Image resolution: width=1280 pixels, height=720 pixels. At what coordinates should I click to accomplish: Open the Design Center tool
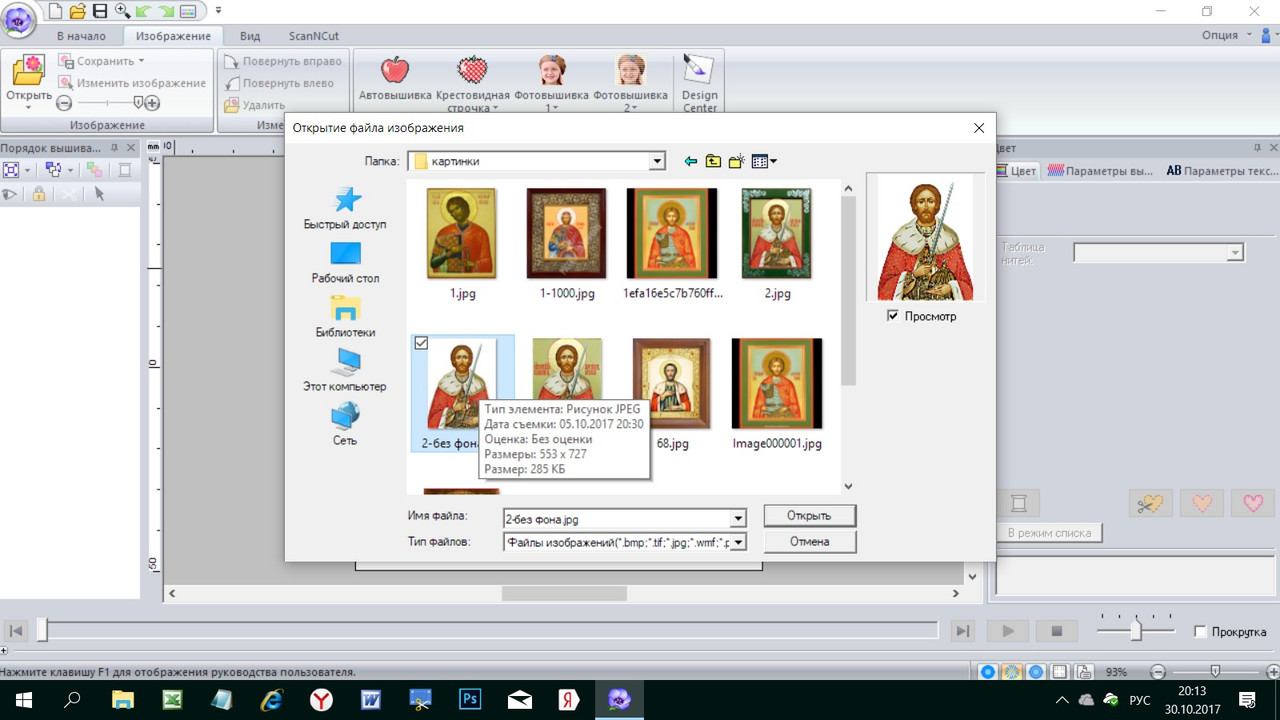point(699,82)
